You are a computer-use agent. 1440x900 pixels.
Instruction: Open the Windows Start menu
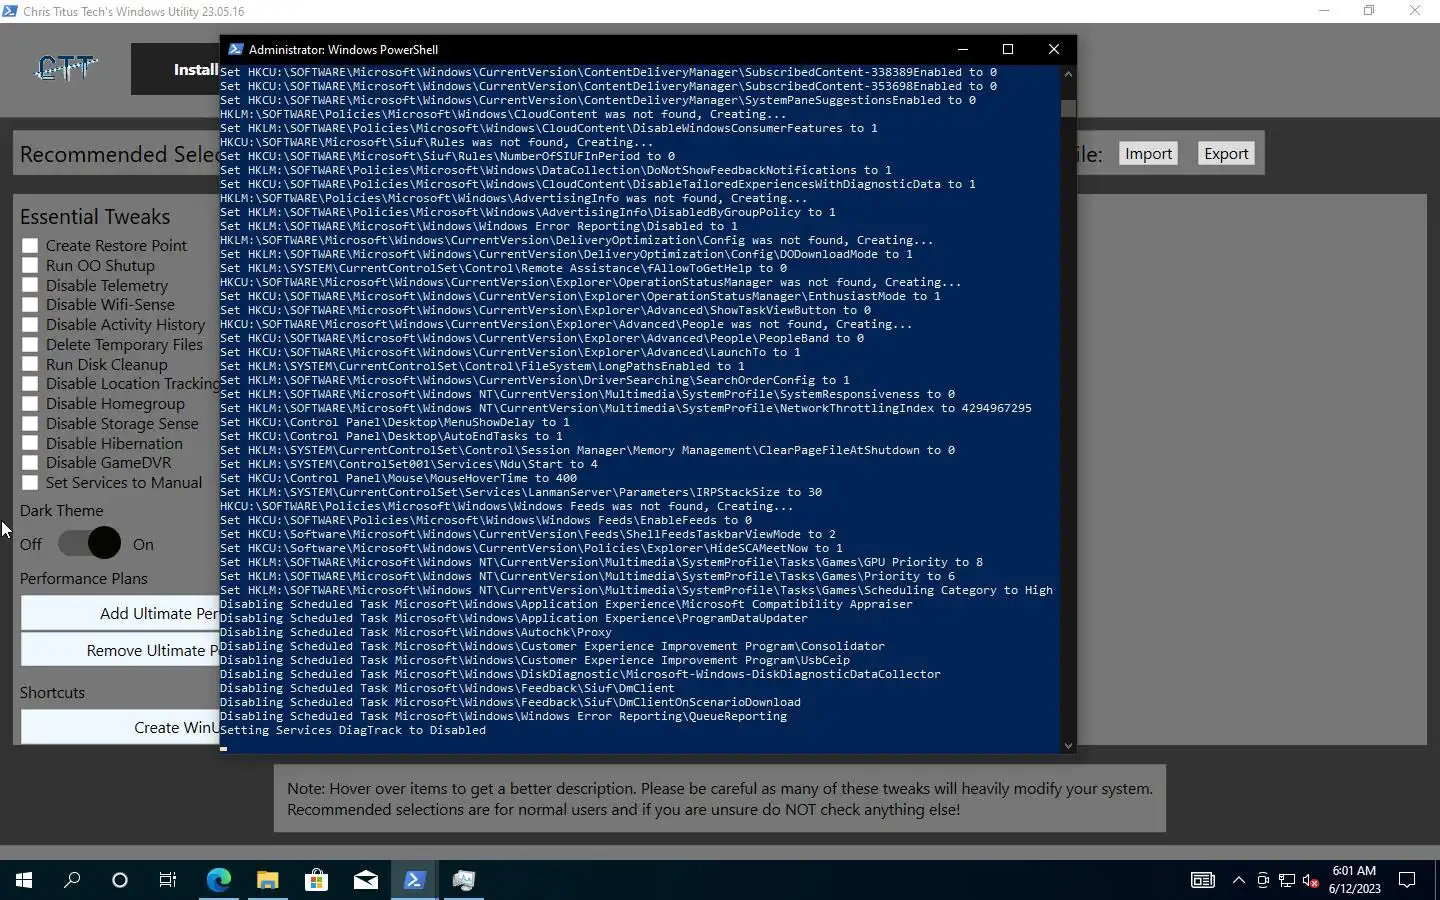24,880
